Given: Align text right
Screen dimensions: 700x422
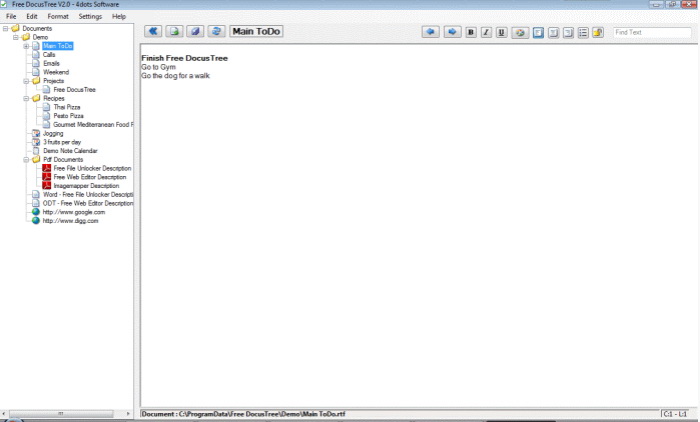Looking at the screenshot, I should 568,33.
